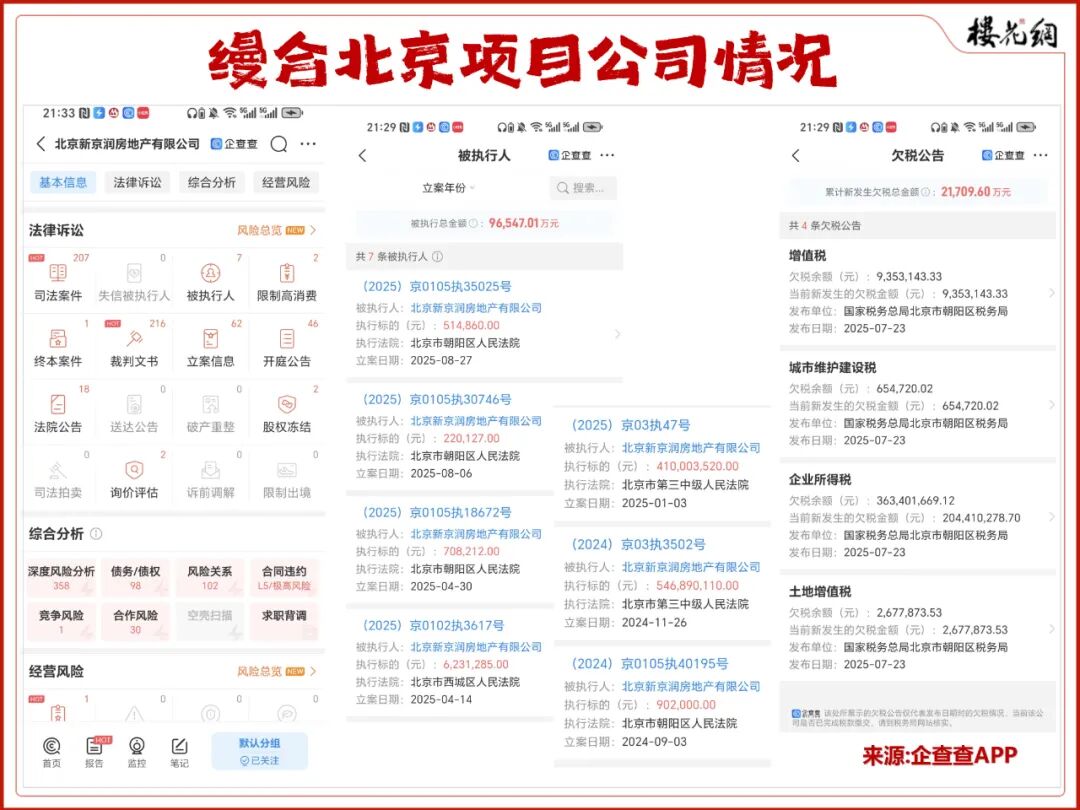1080x810 pixels.
Task: Open case (2025)京0102执3617号
Action: (433, 625)
